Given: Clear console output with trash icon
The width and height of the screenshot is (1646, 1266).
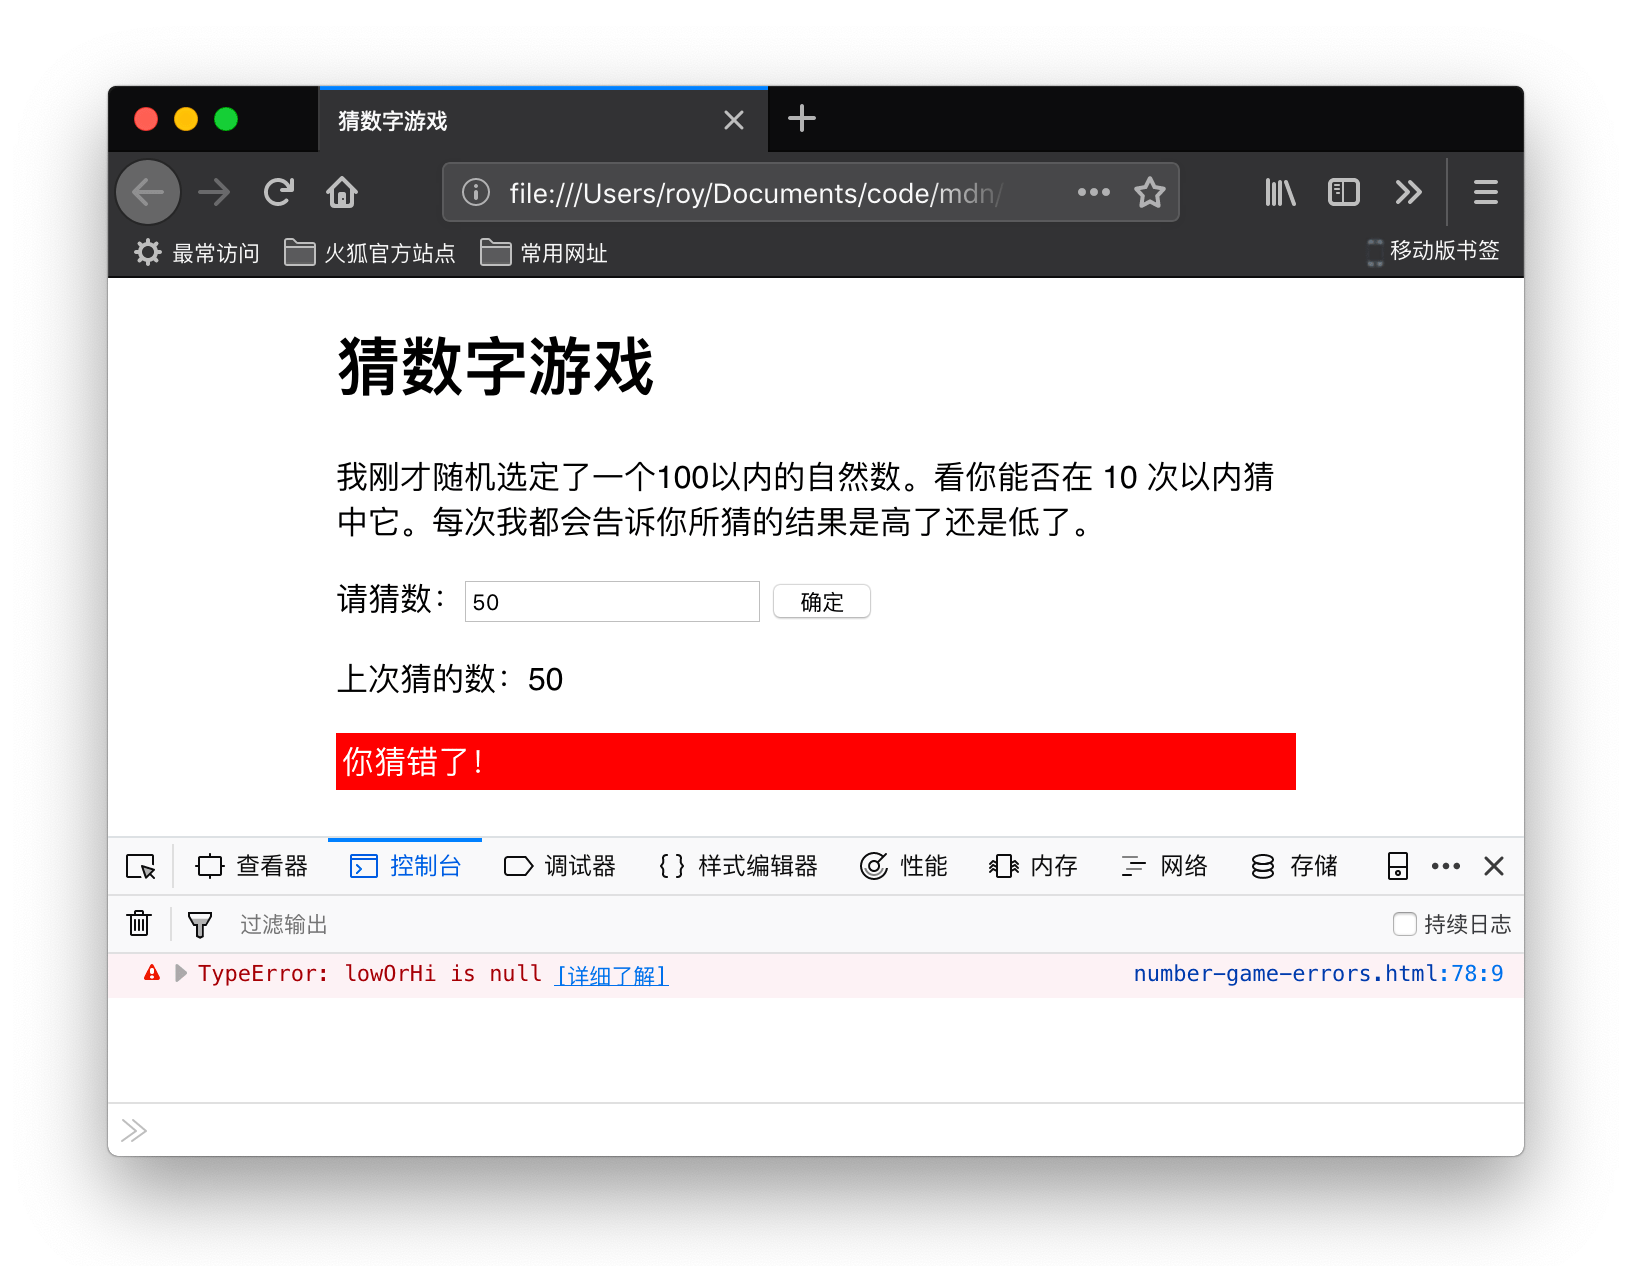Looking at the screenshot, I should pos(139,924).
